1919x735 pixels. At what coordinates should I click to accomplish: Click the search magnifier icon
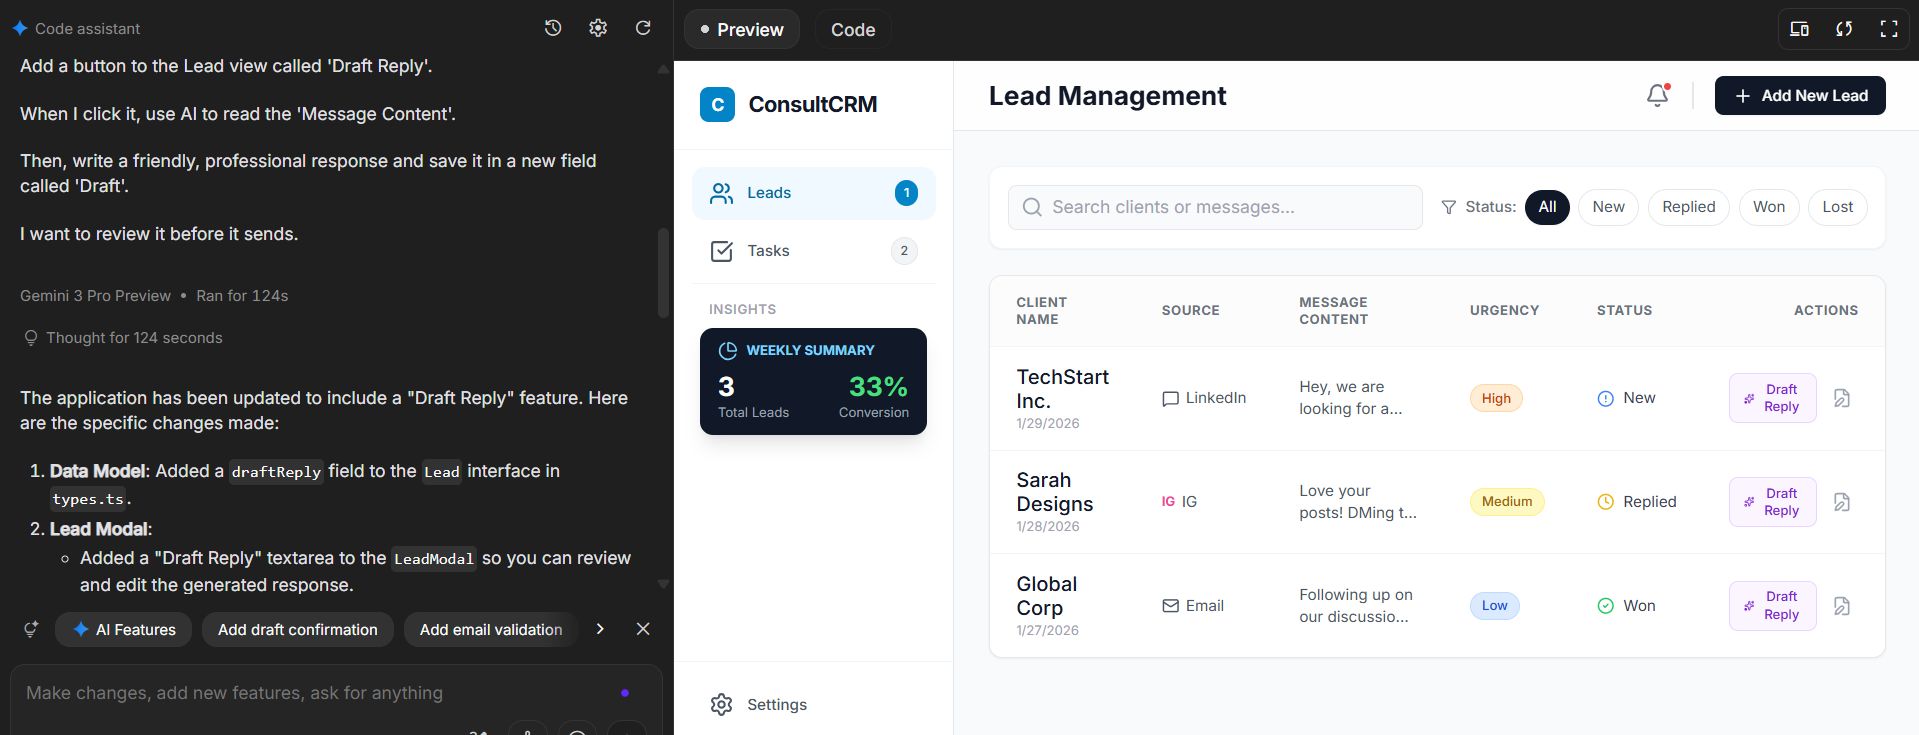click(x=1032, y=207)
